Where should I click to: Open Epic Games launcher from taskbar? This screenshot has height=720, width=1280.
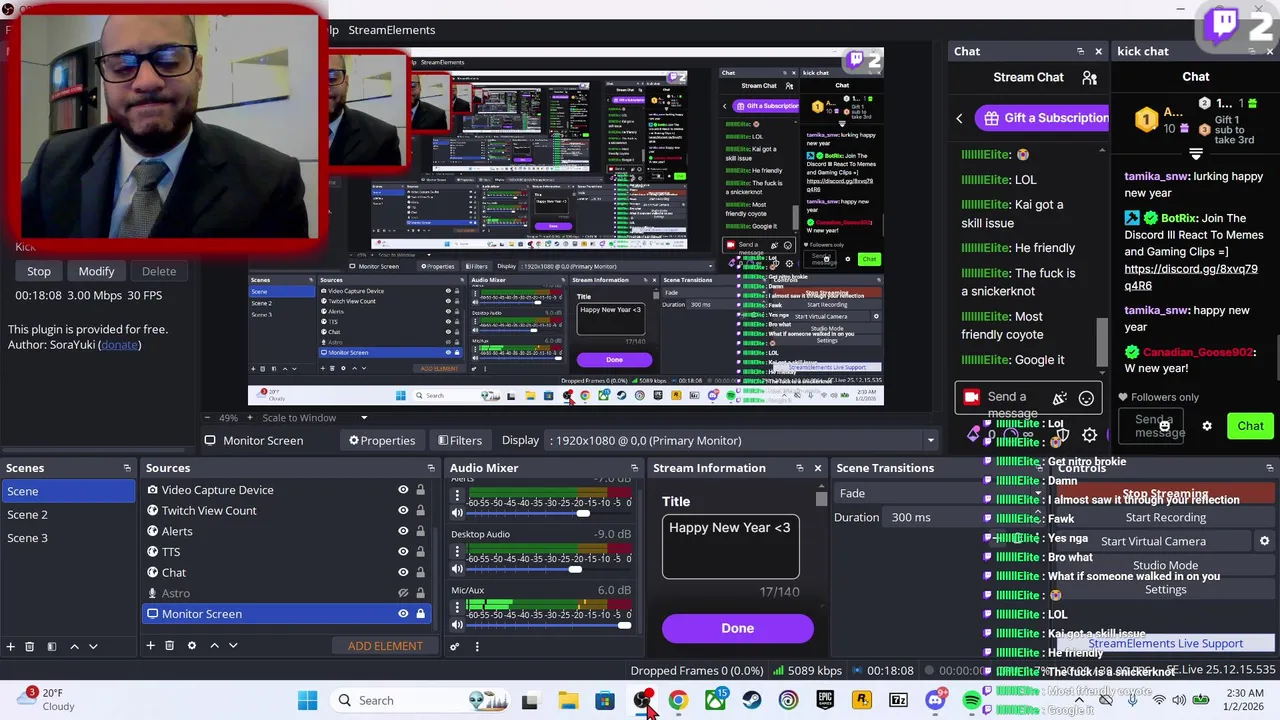[825, 701]
